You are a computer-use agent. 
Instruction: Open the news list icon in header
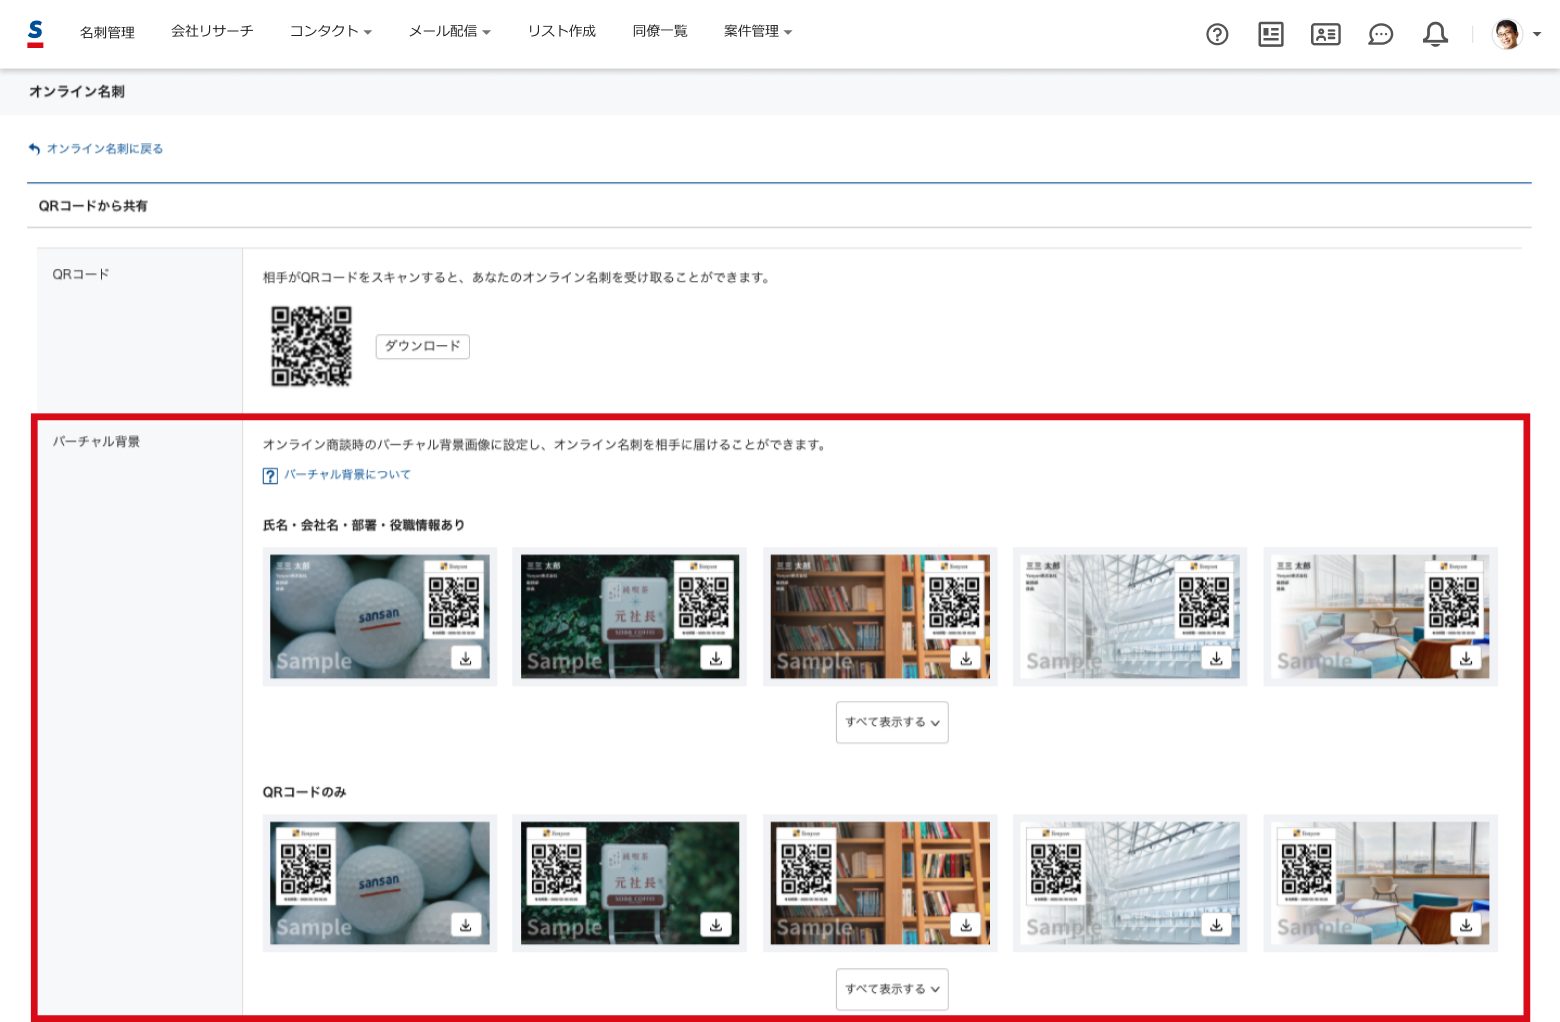[x=1271, y=35]
